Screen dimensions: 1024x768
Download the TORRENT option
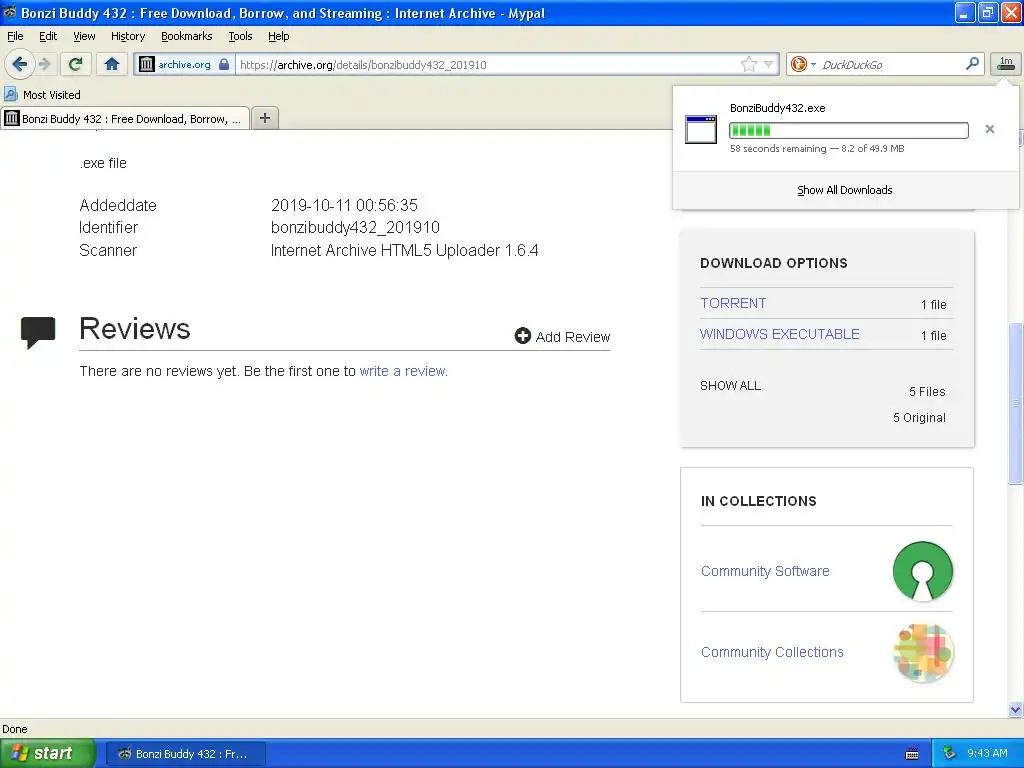pyautogui.click(x=733, y=303)
